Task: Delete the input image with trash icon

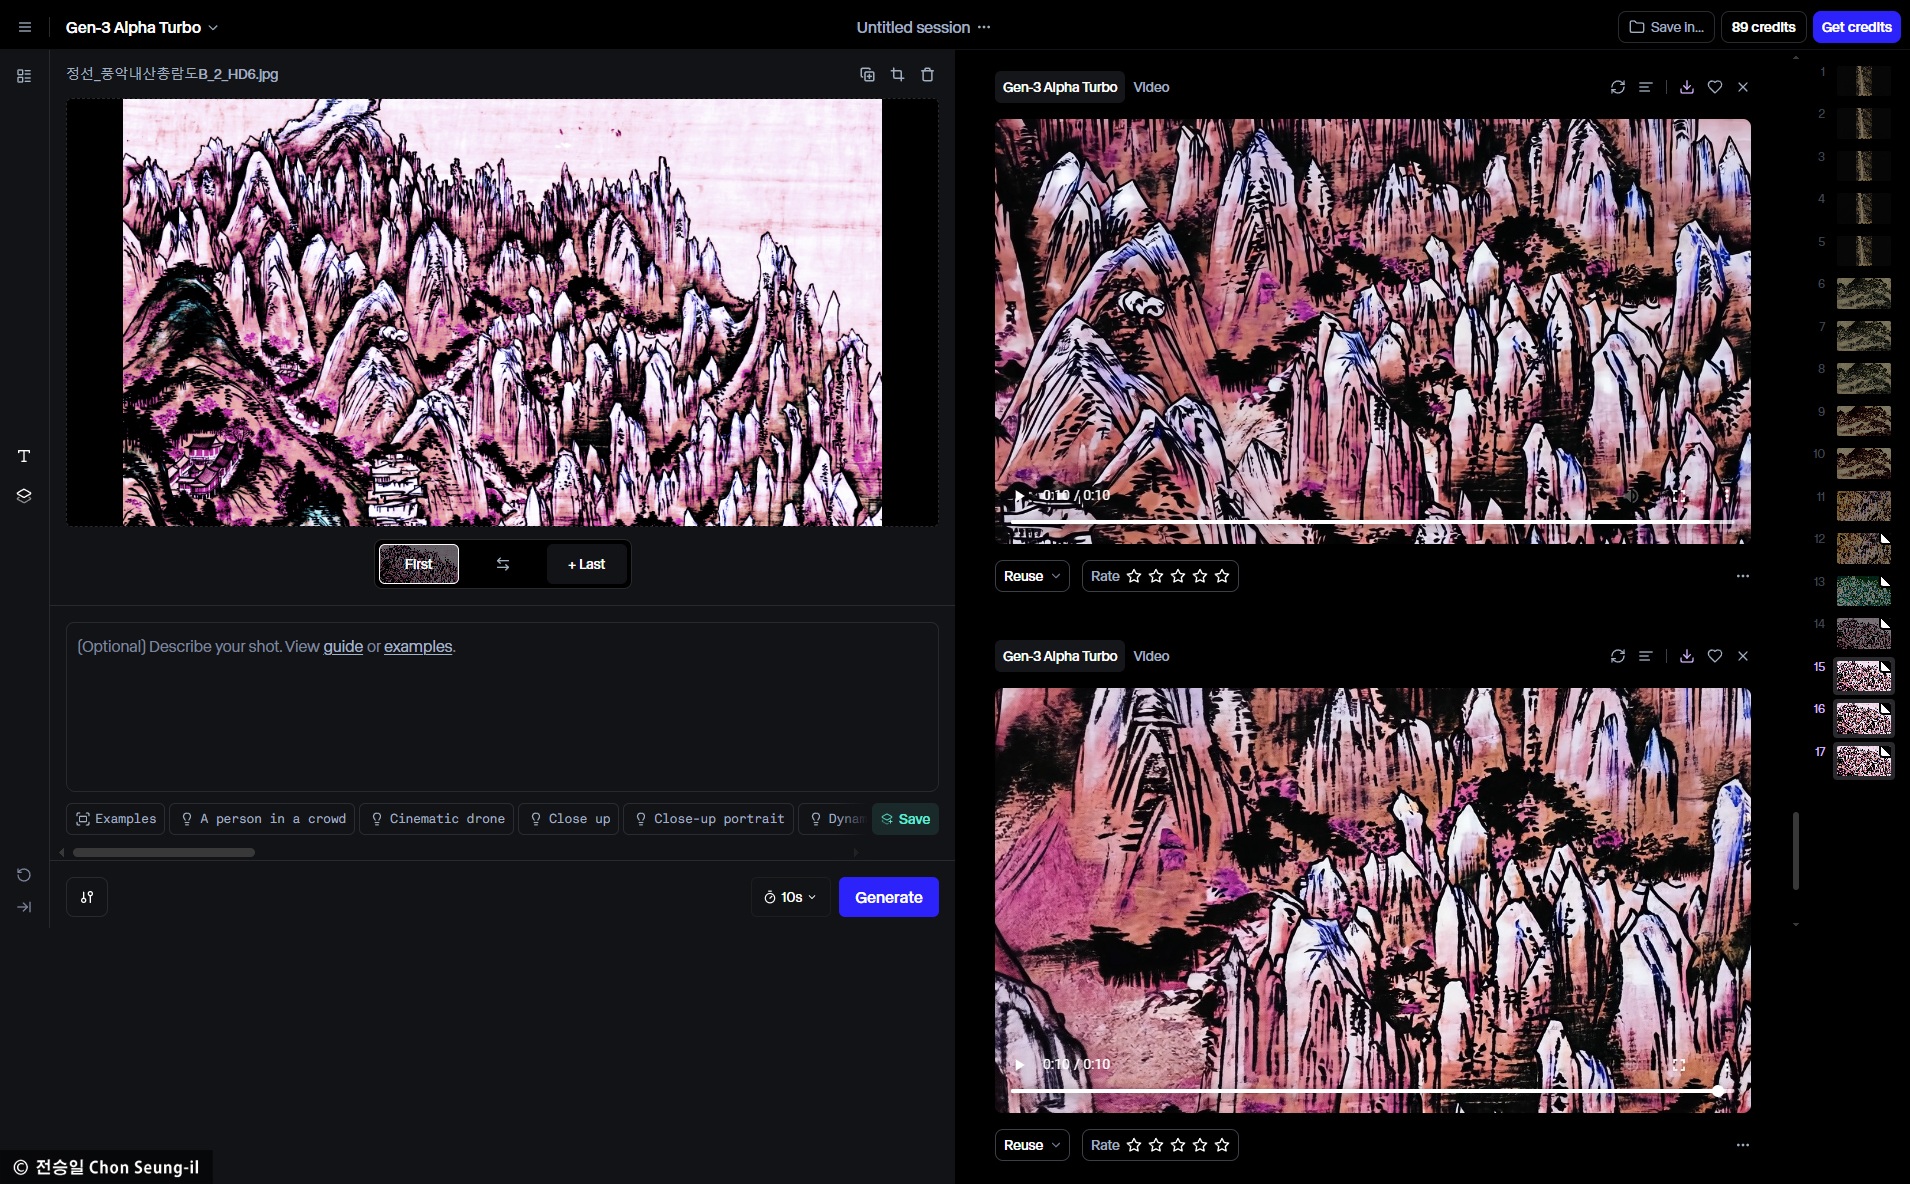Action: pos(927,75)
